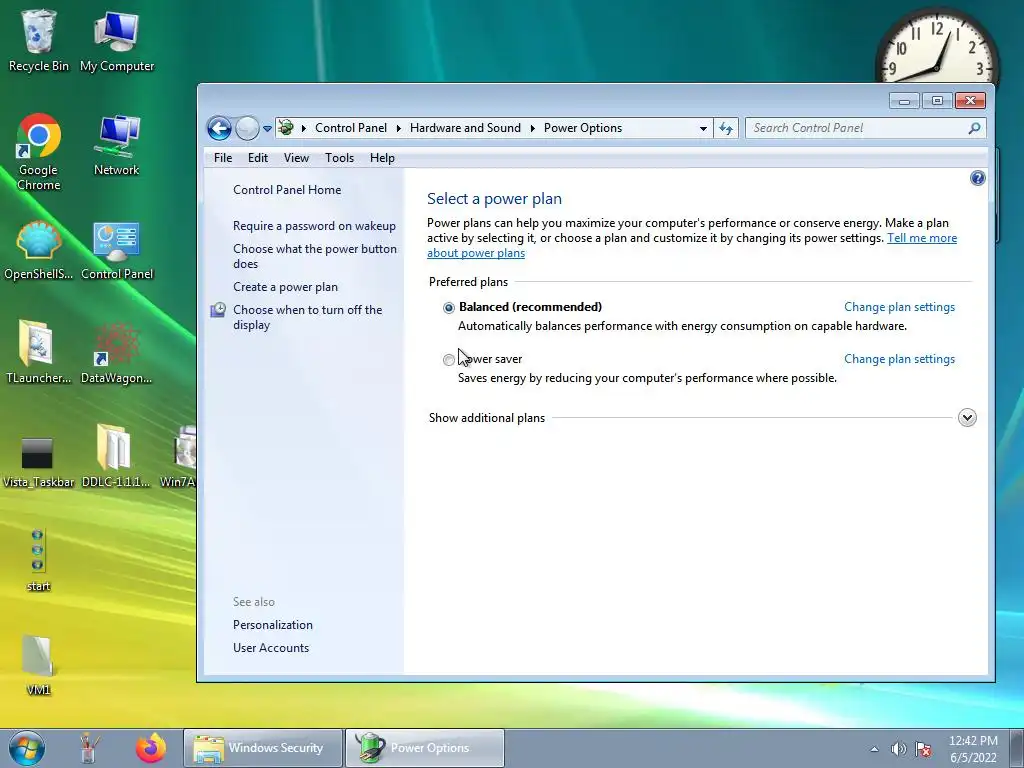This screenshot has width=1024, height=768.
Task: Click the Action Center flag tray icon
Action: (923, 749)
